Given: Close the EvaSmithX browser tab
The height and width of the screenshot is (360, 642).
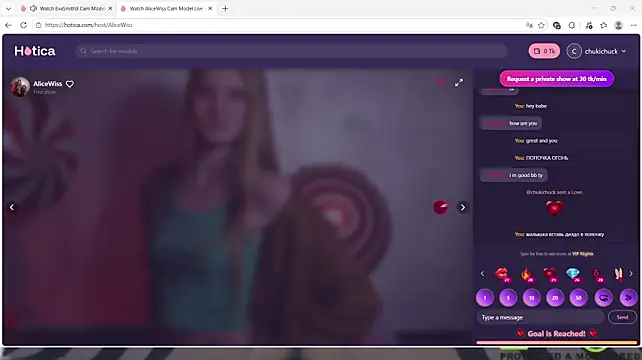Looking at the screenshot, I should pos(110,8).
